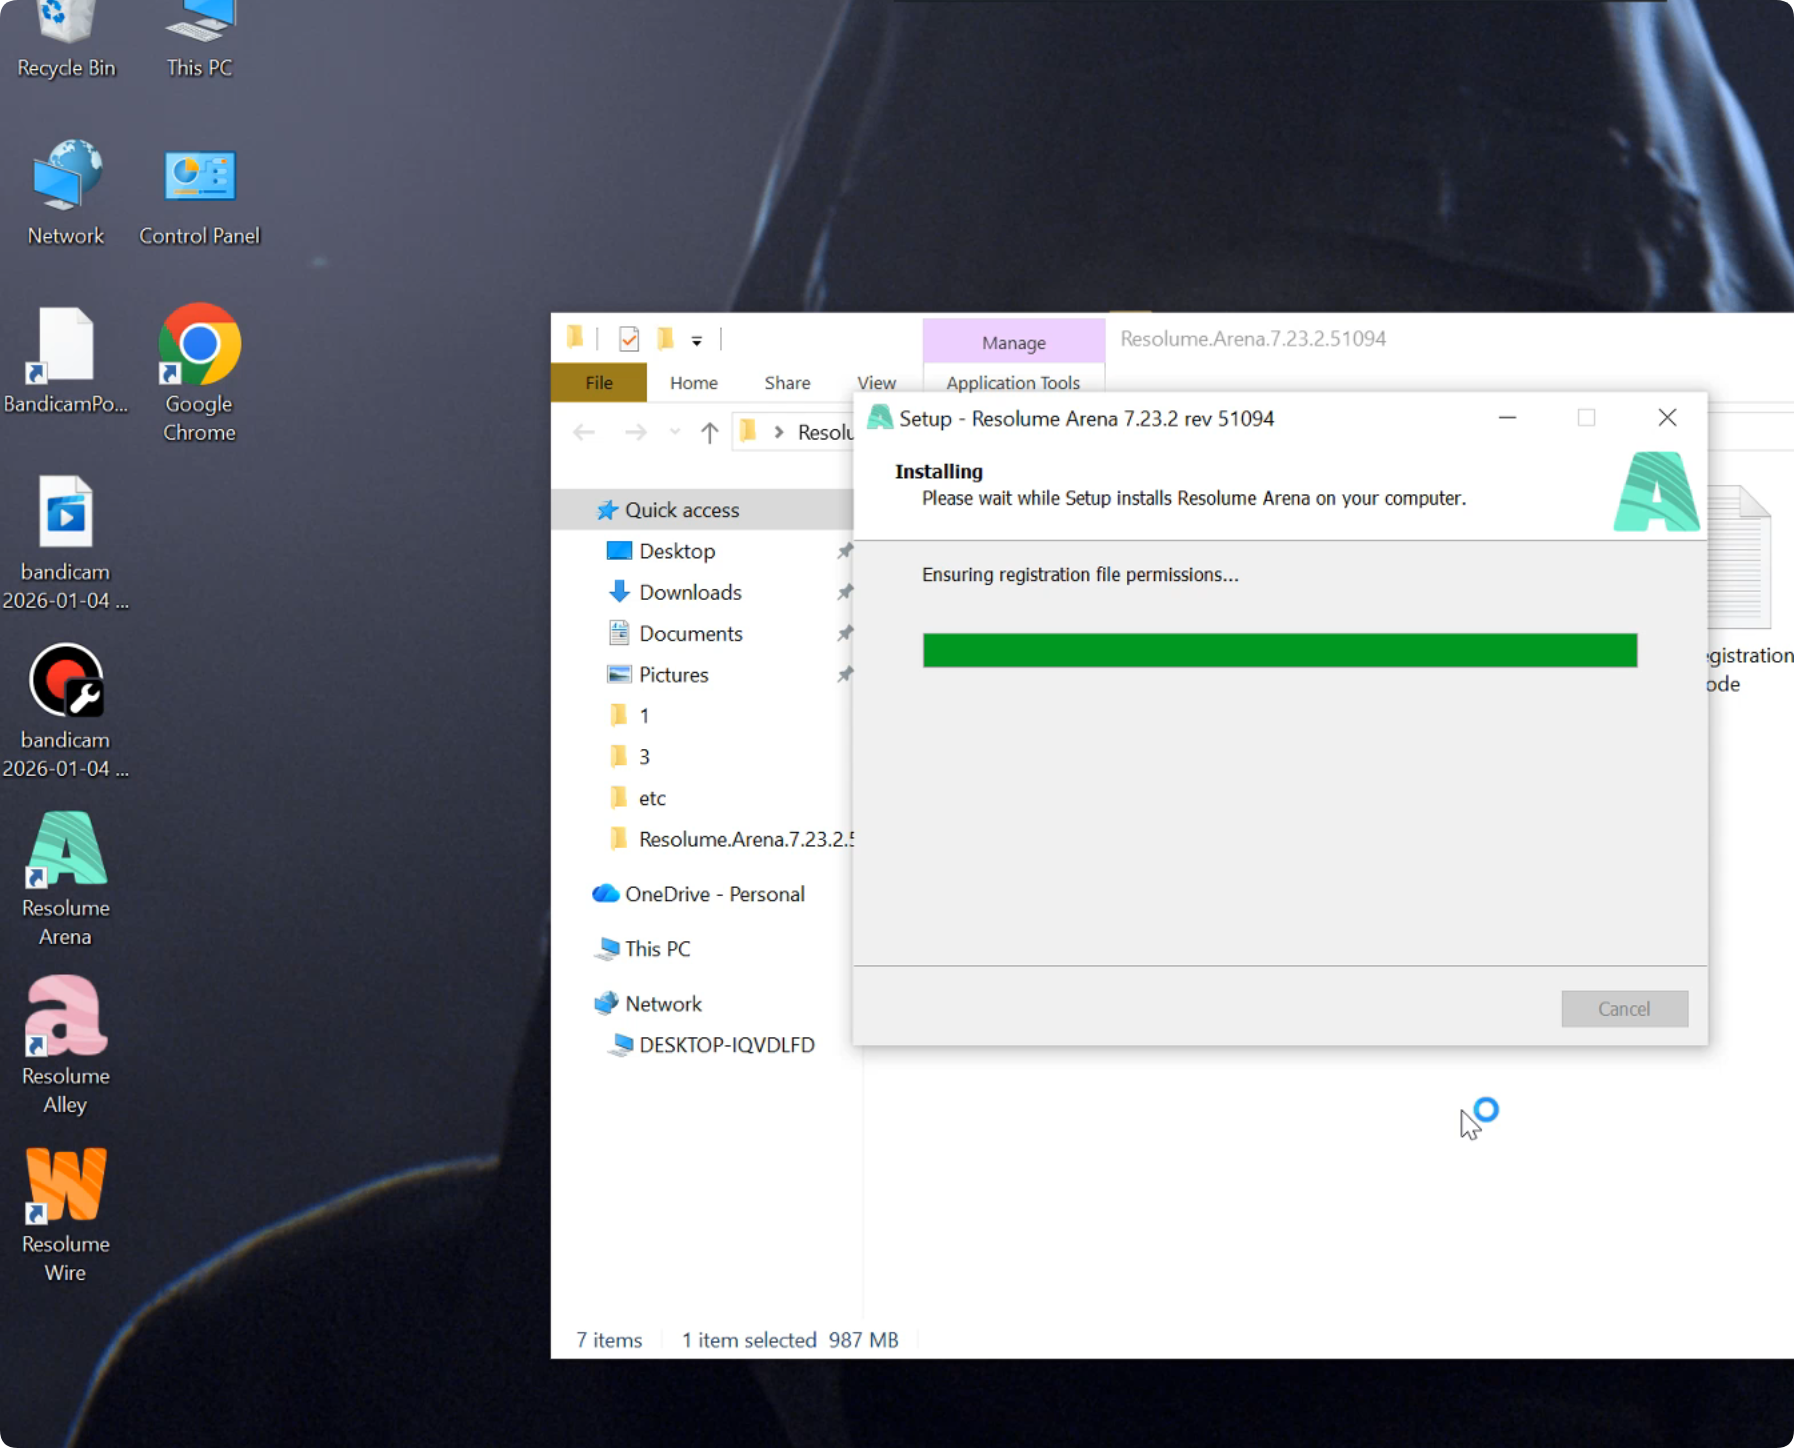Click the Up arrow in File Explorer
The height and width of the screenshot is (1448, 1794).
pos(709,432)
